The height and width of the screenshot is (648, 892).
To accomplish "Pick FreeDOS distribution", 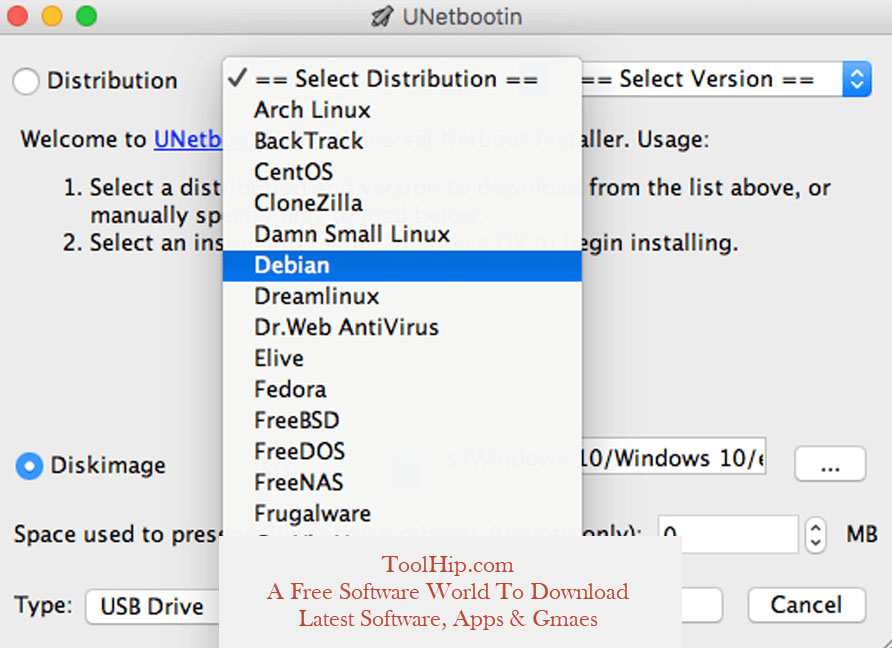I will tap(402, 451).
